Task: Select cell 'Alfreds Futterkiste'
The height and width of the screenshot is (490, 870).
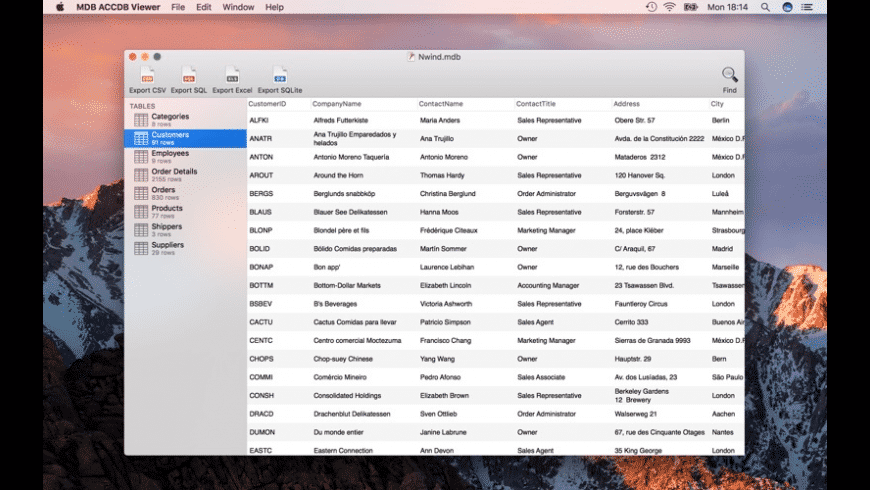Action: 341,120
